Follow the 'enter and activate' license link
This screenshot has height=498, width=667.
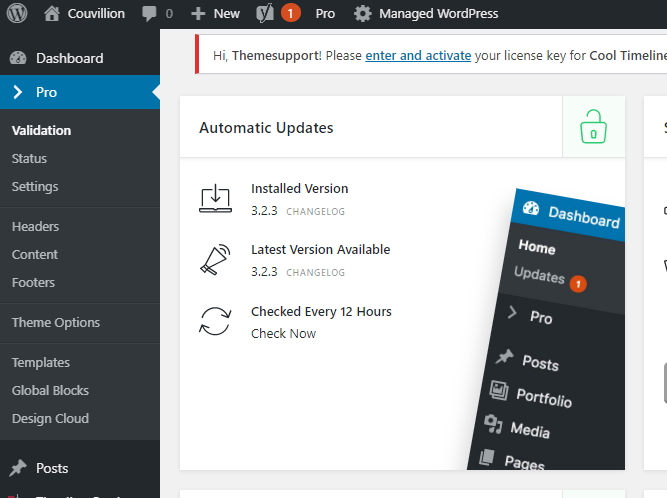[x=418, y=56]
